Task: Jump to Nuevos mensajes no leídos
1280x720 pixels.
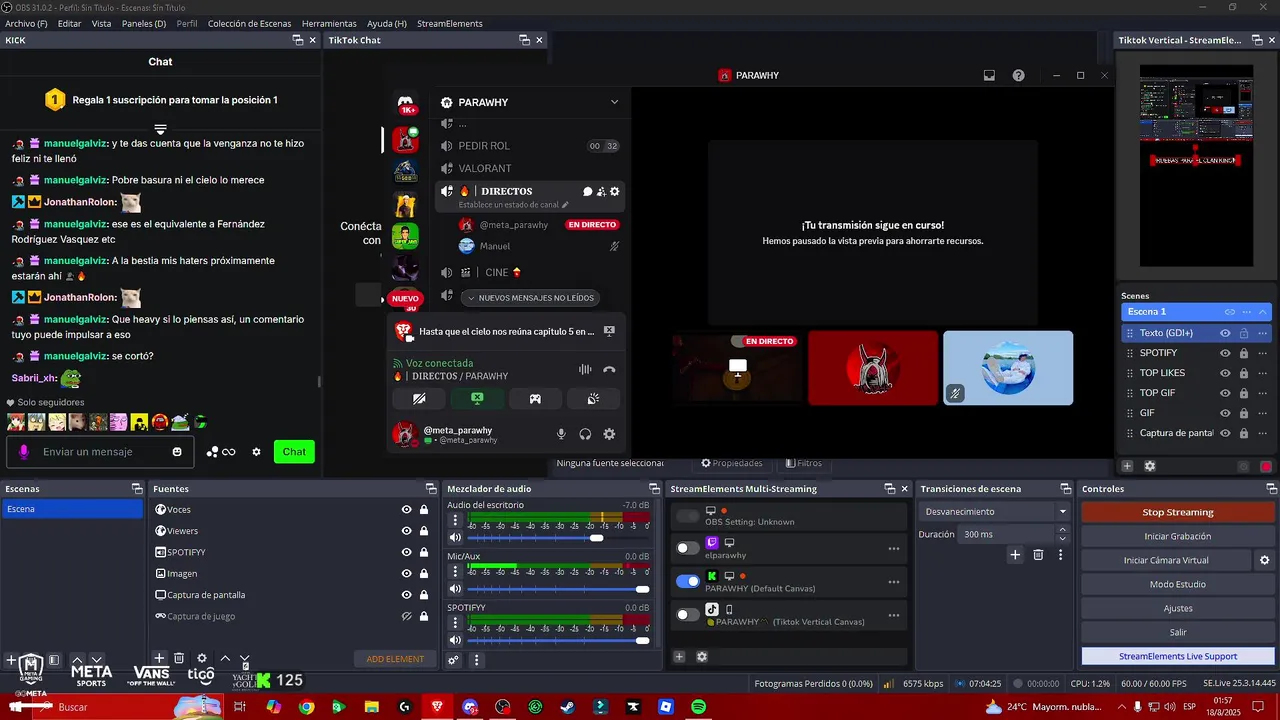Action: (x=532, y=297)
